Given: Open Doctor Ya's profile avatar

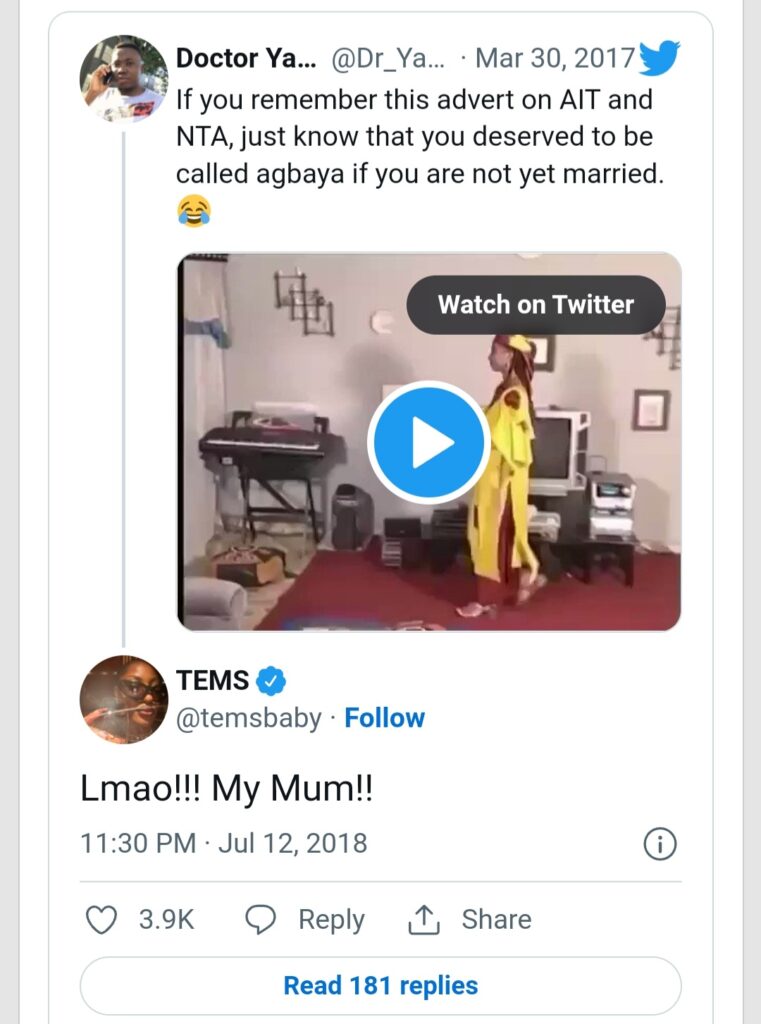Looking at the screenshot, I should tap(123, 78).
